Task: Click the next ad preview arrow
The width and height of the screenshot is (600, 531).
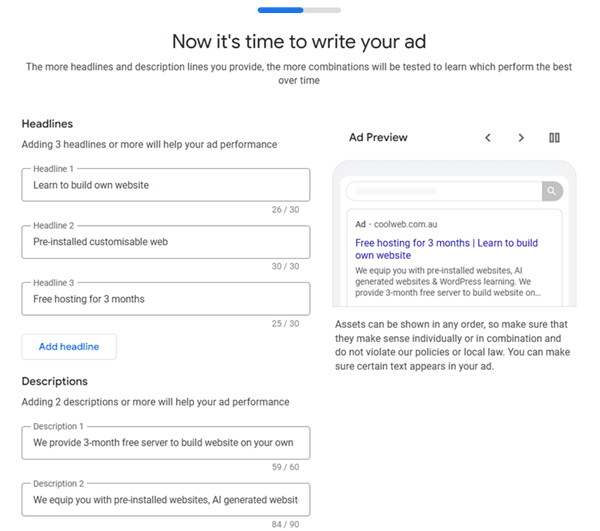Action: pos(521,138)
